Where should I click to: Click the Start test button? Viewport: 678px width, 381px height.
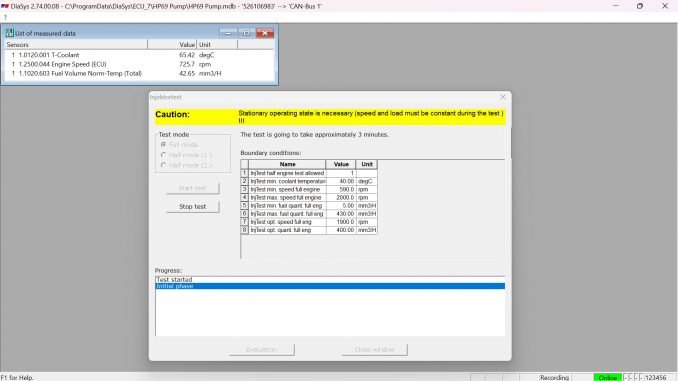click(x=192, y=188)
